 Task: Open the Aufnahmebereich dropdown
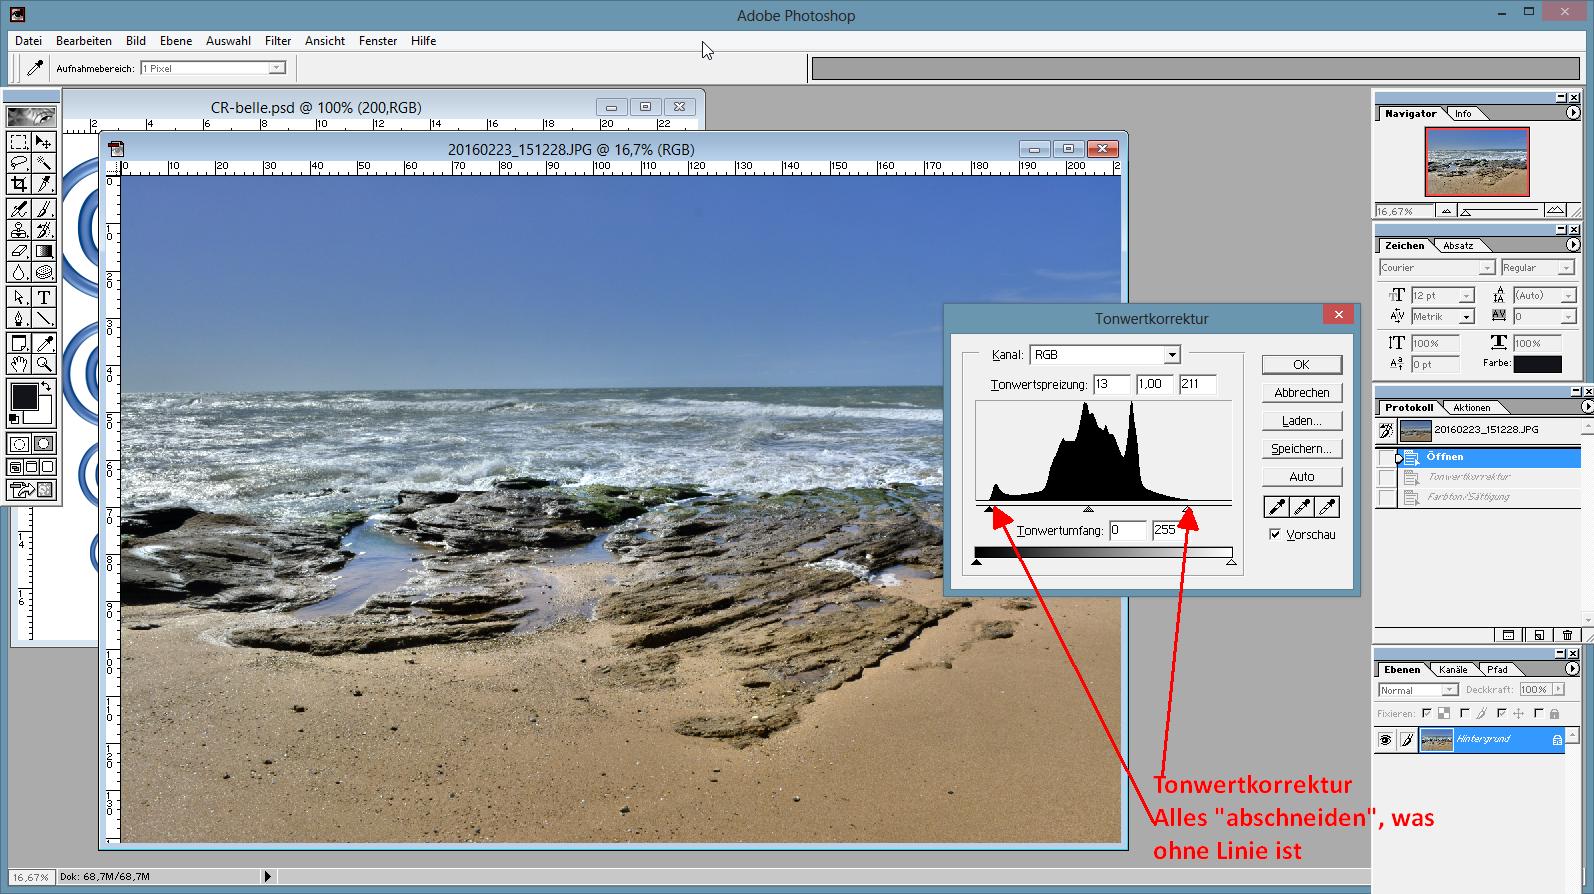(276, 68)
